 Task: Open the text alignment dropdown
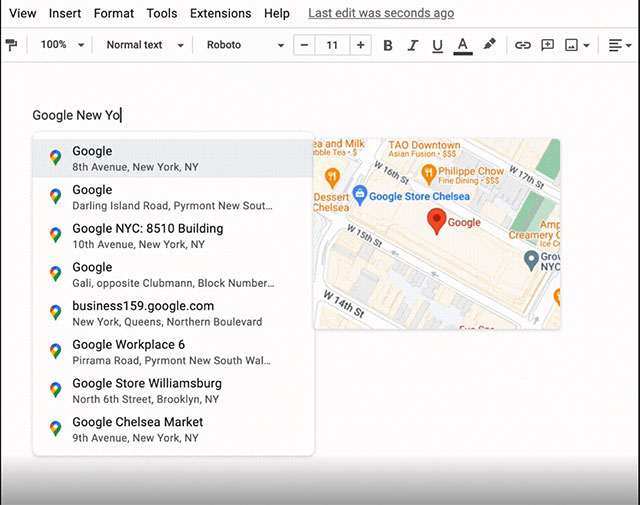(x=620, y=45)
